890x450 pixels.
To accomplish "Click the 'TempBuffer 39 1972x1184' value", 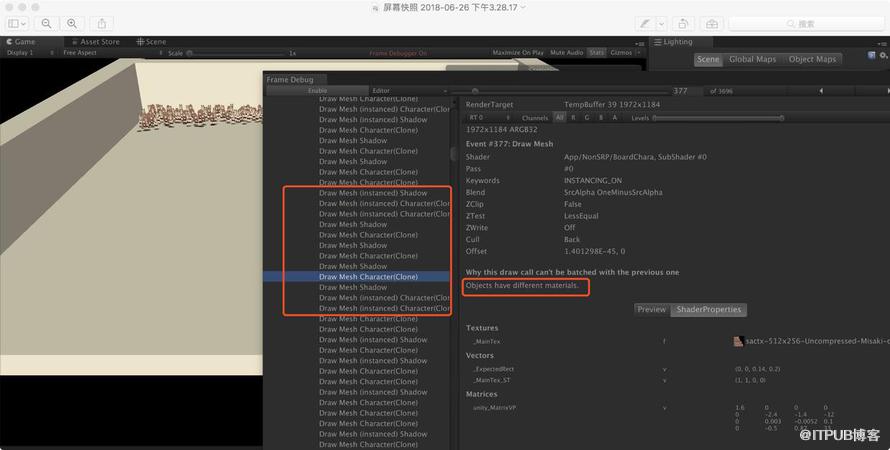I will pos(612,105).
